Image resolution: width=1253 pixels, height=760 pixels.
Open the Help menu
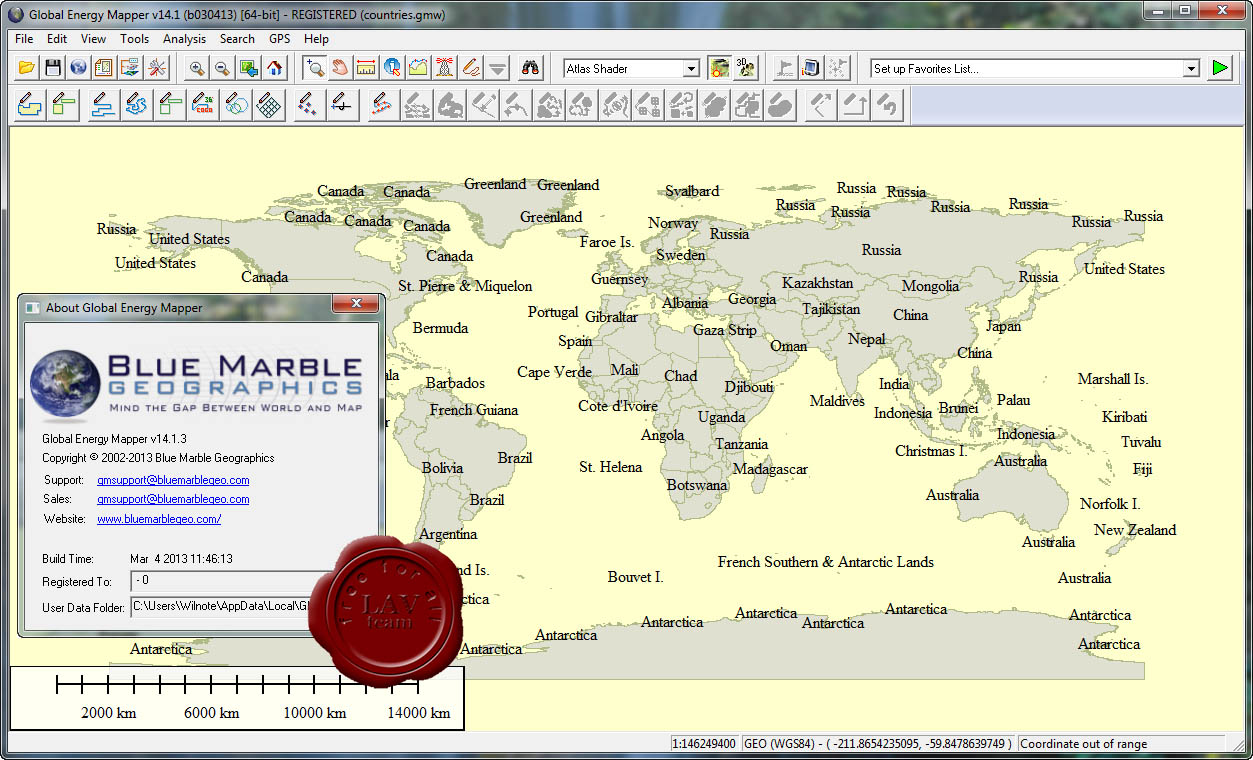click(x=316, y=39)
